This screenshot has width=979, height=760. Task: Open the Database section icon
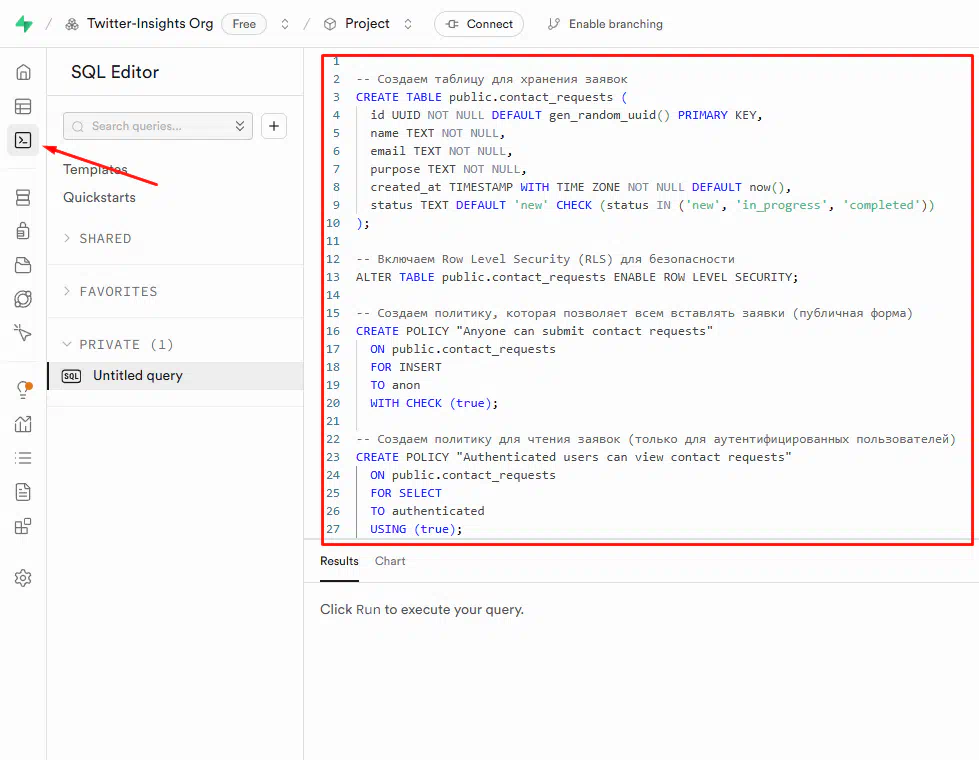pos(23,198)
